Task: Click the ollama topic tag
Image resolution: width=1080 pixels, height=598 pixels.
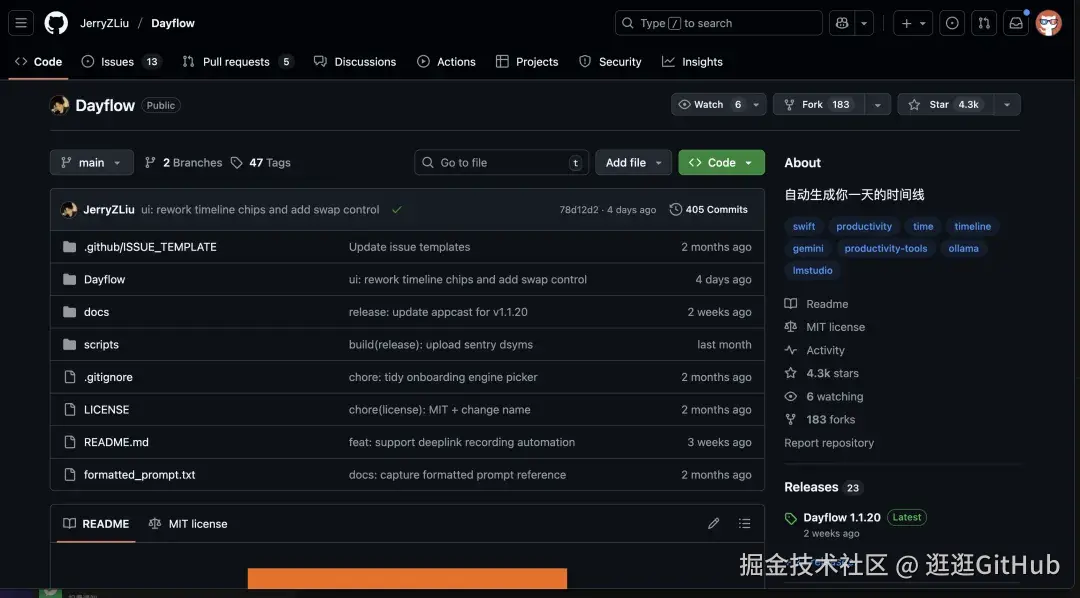Action: pyautogui.click(x=964, y=248)
